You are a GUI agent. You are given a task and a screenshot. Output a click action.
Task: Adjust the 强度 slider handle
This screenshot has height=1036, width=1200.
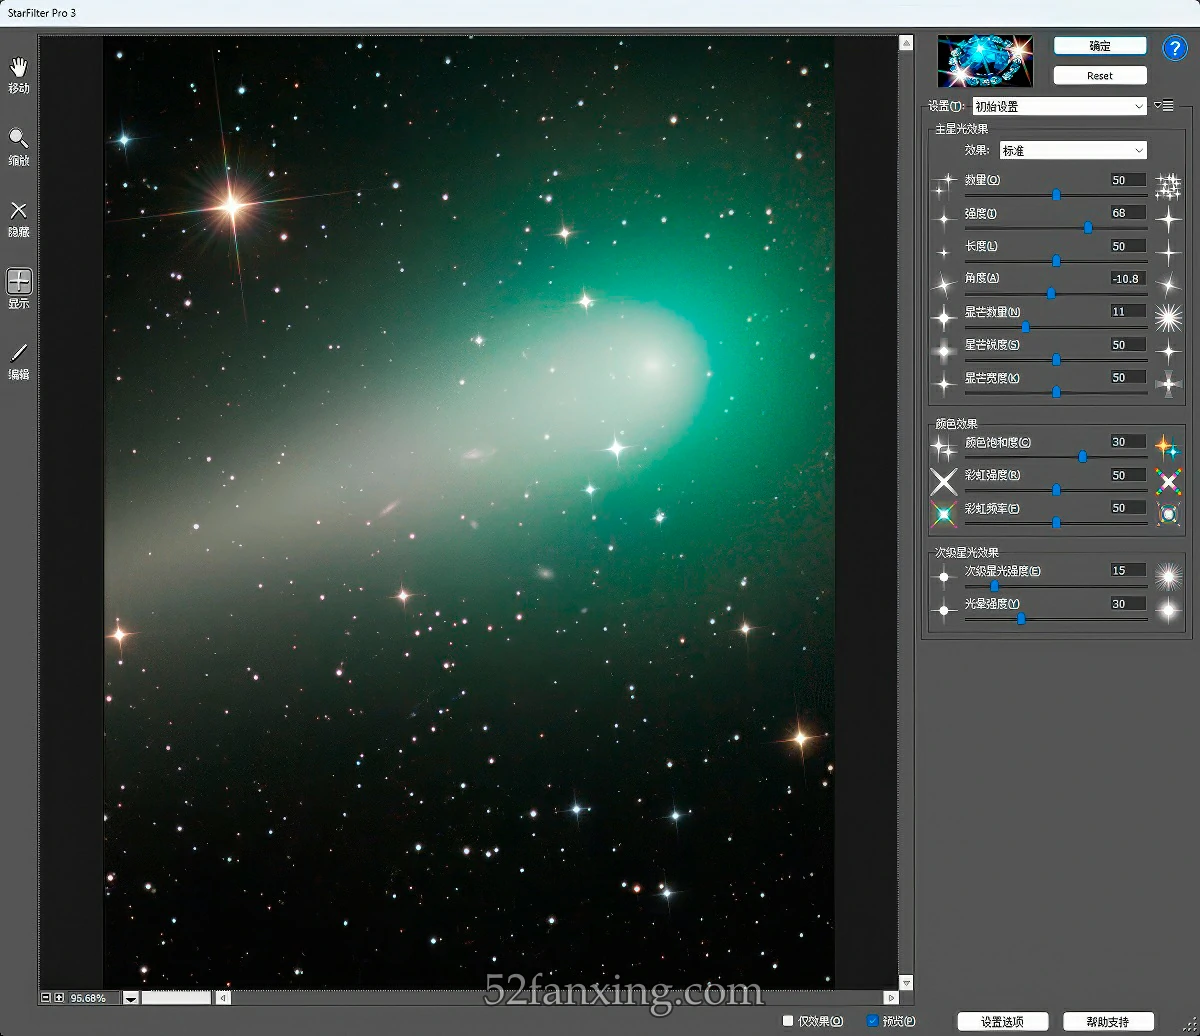pyautogui.click(x=1088, y=228)
